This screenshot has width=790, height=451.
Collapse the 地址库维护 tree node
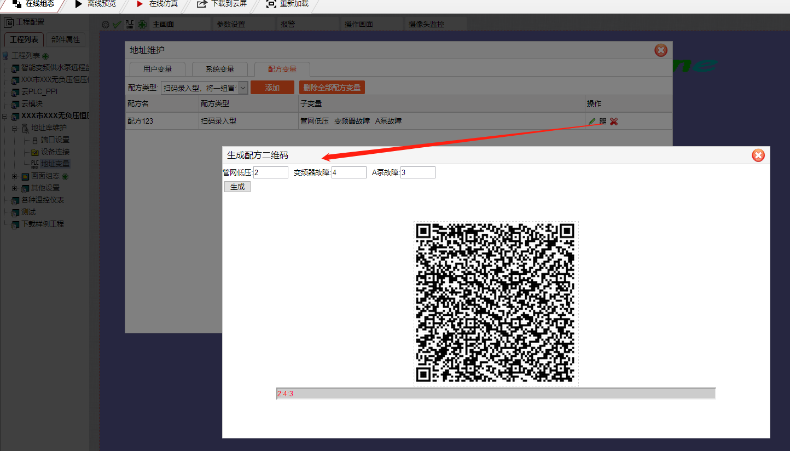pyautogui.click(x=14, y=128)
